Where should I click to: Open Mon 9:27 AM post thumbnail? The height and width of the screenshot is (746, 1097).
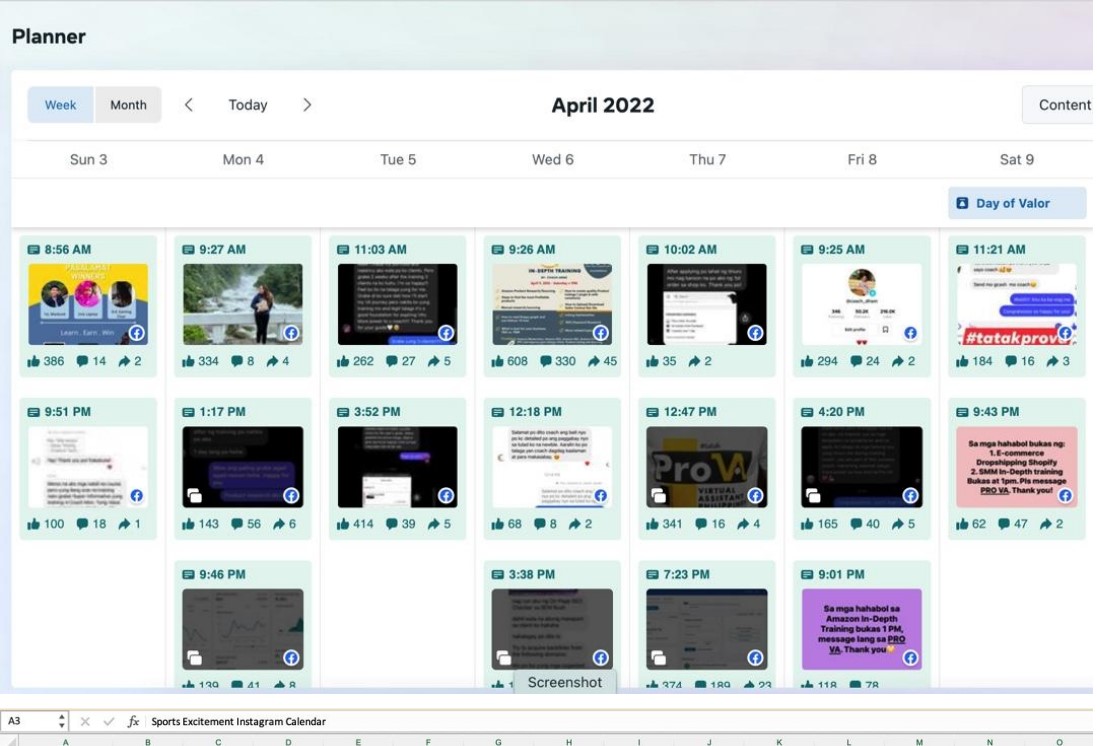[x=243, y=304]
